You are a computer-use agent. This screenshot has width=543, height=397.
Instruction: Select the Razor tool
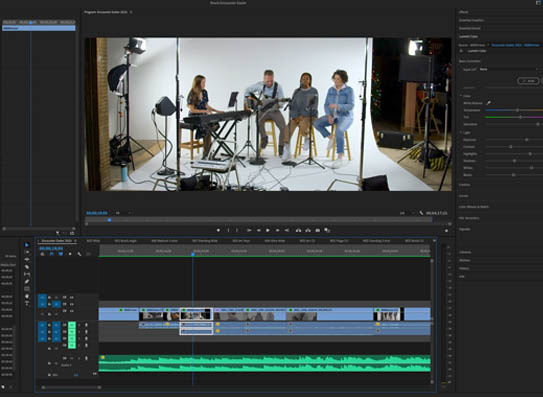point(27,267)
